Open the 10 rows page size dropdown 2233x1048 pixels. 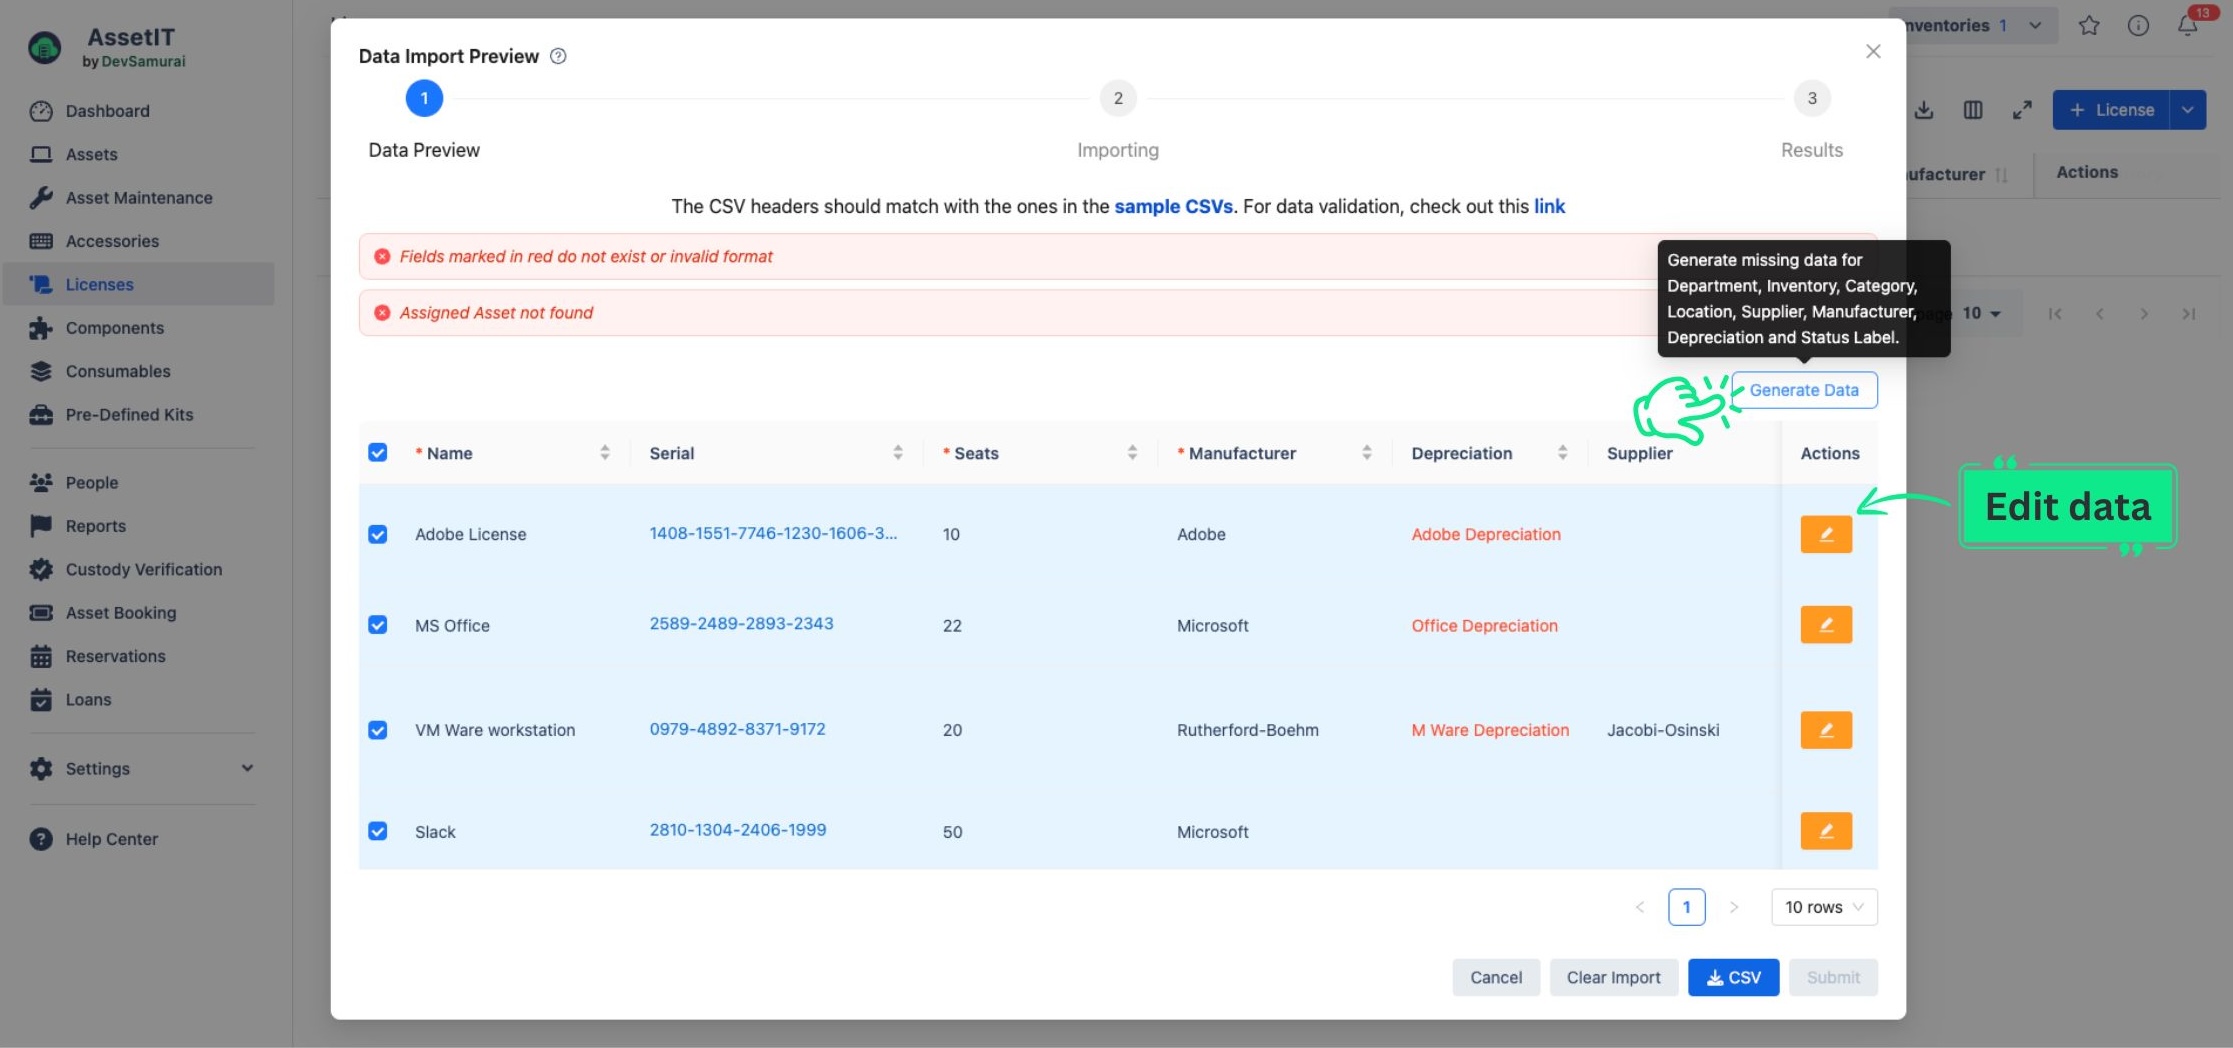tap(1823, 907)
